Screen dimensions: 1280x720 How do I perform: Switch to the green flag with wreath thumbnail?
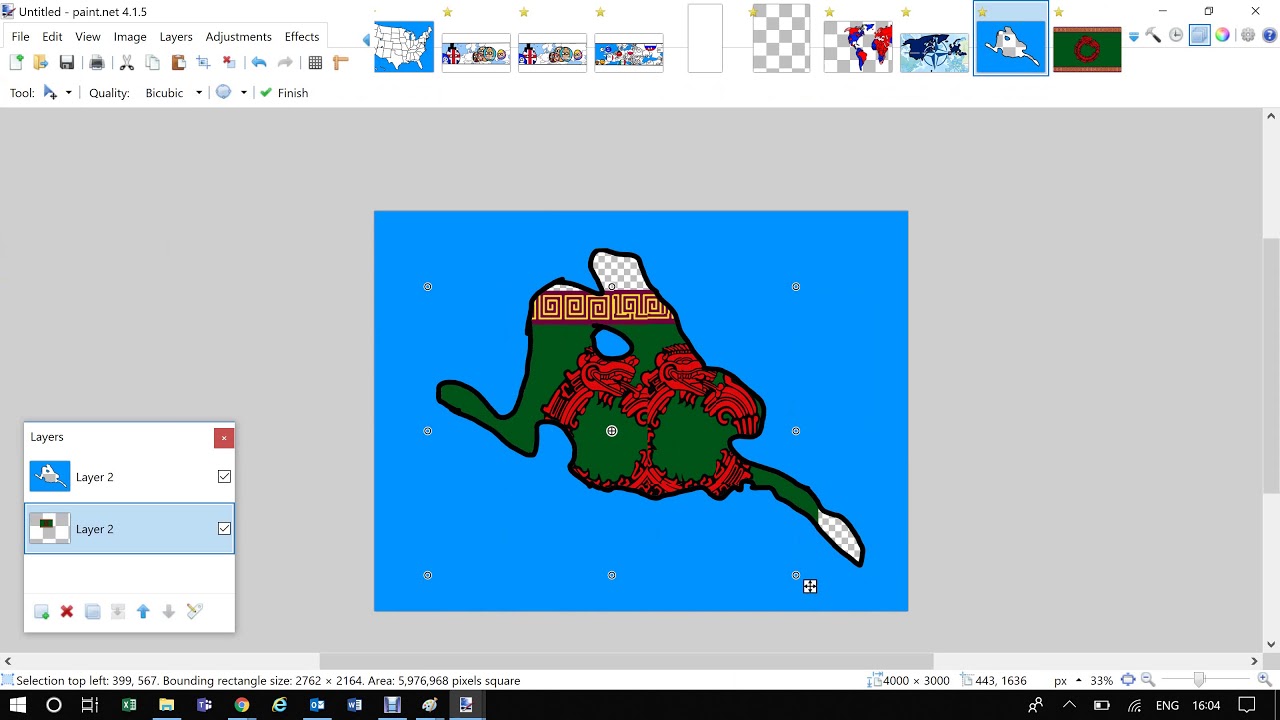point(1087,50)
